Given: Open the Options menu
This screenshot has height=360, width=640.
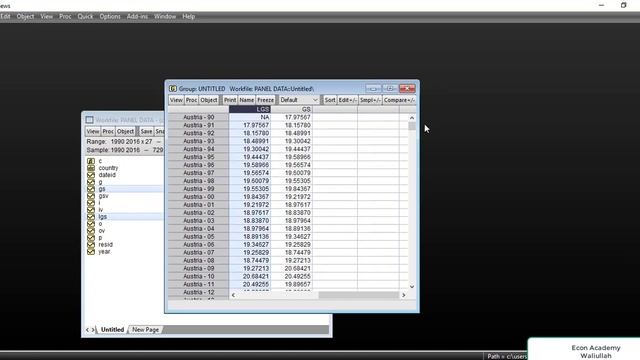Looking at the screenshot, I should [x=110, y=16].
